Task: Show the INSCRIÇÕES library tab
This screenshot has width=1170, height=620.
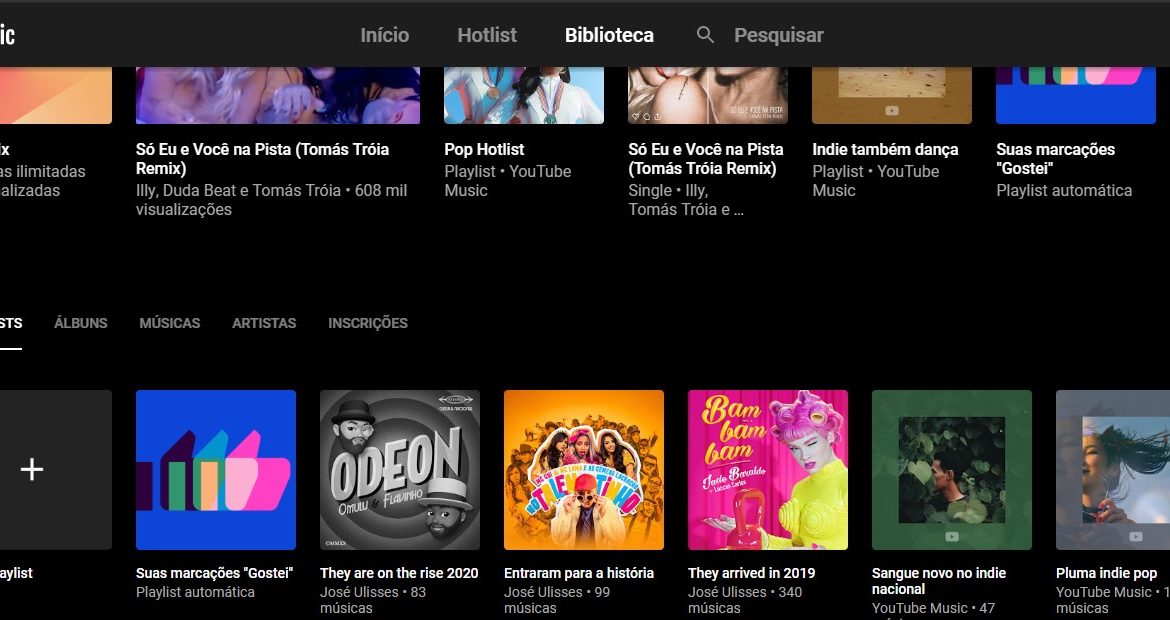Action: 368,323
